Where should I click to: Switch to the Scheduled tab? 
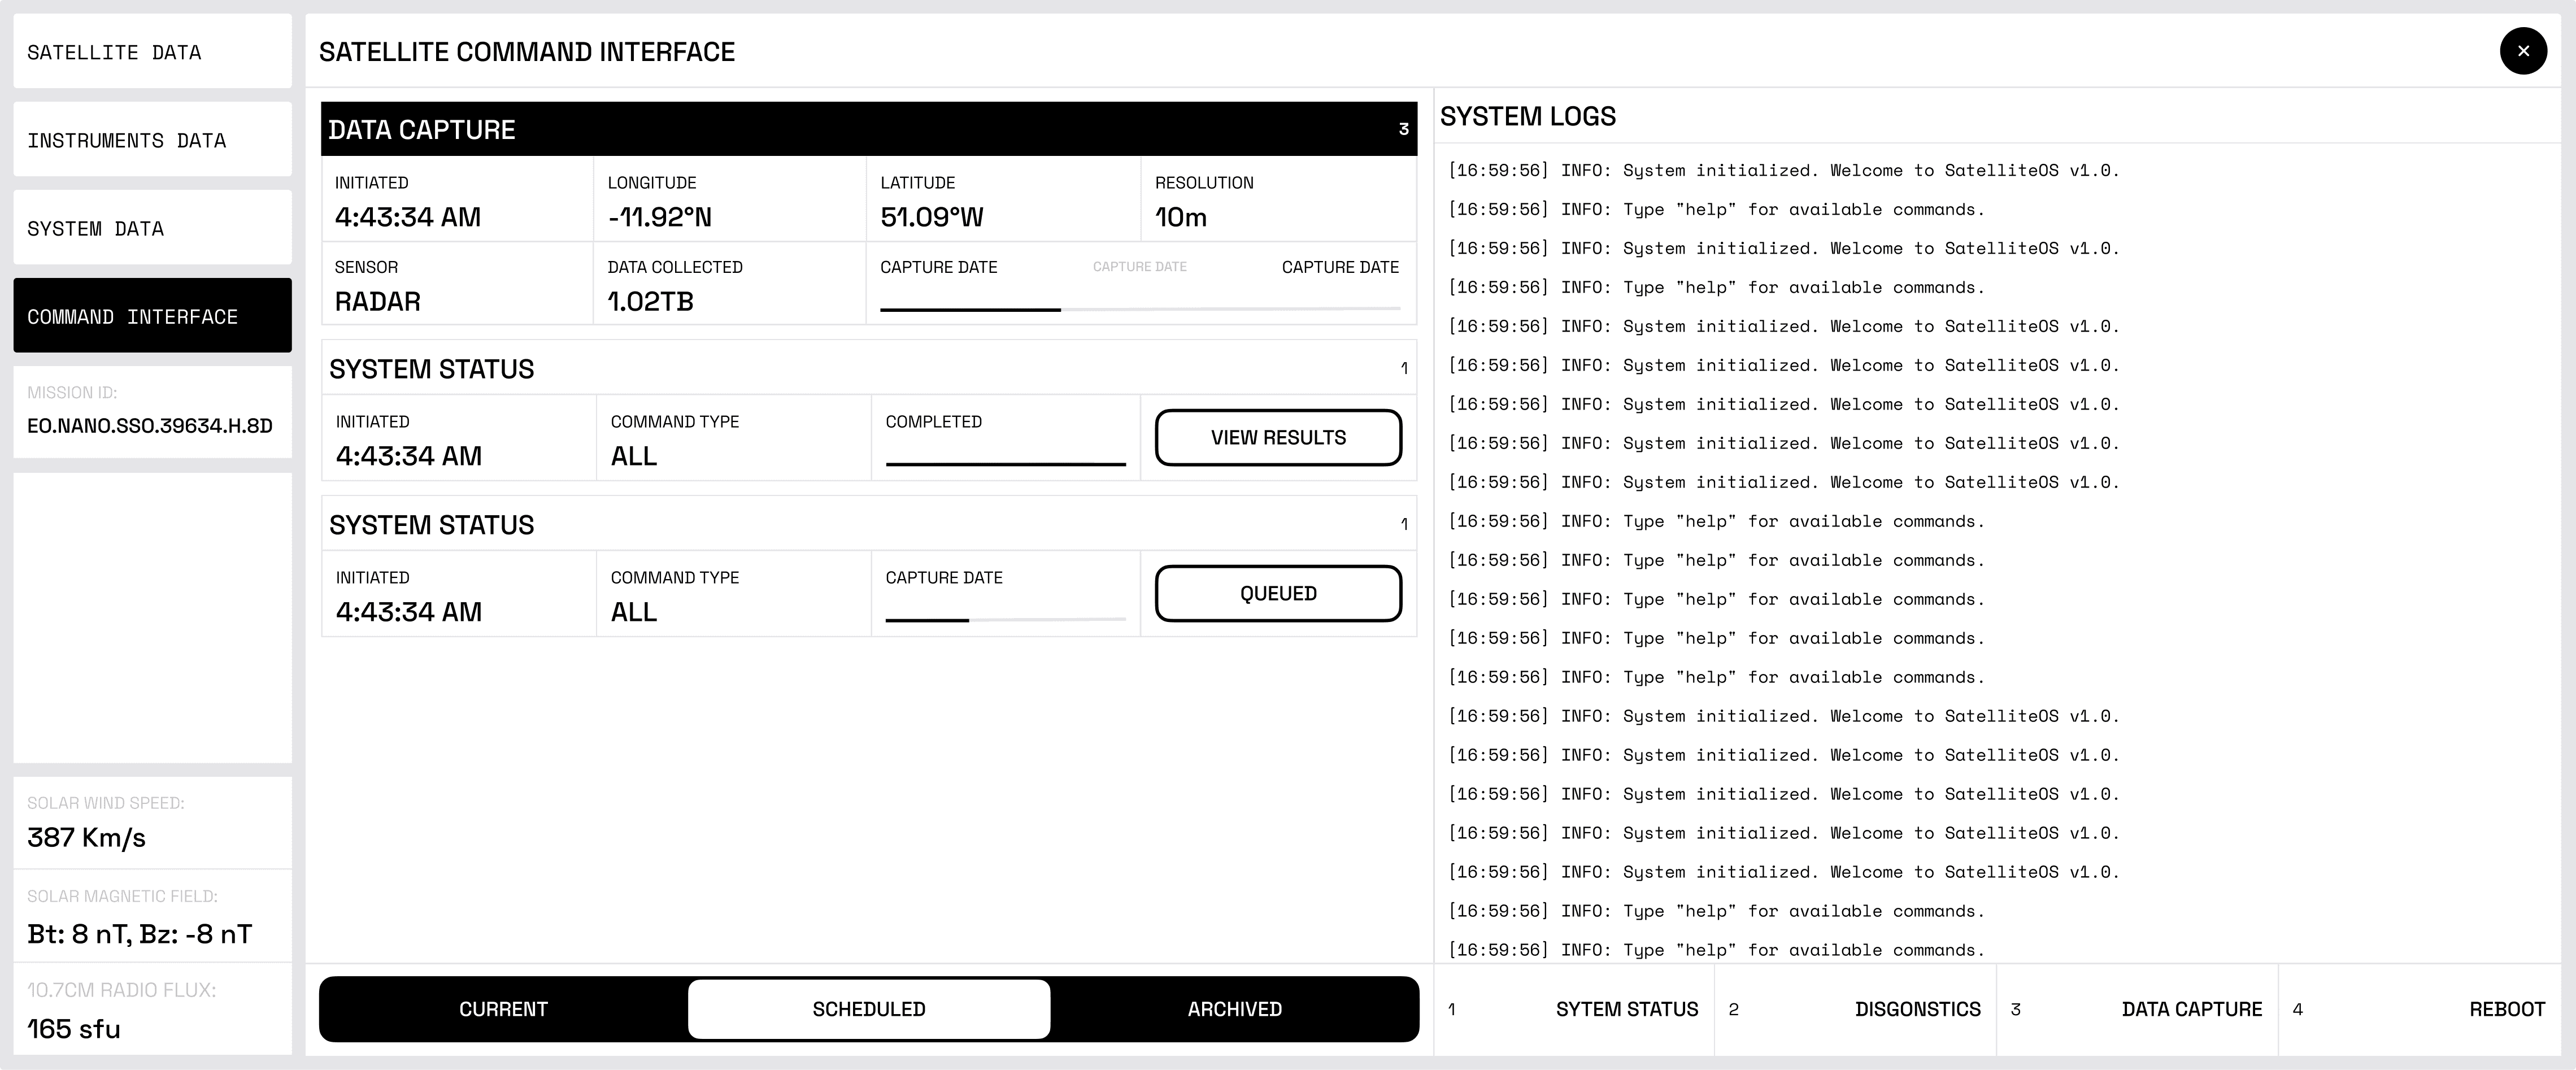tap(868, 1009)
